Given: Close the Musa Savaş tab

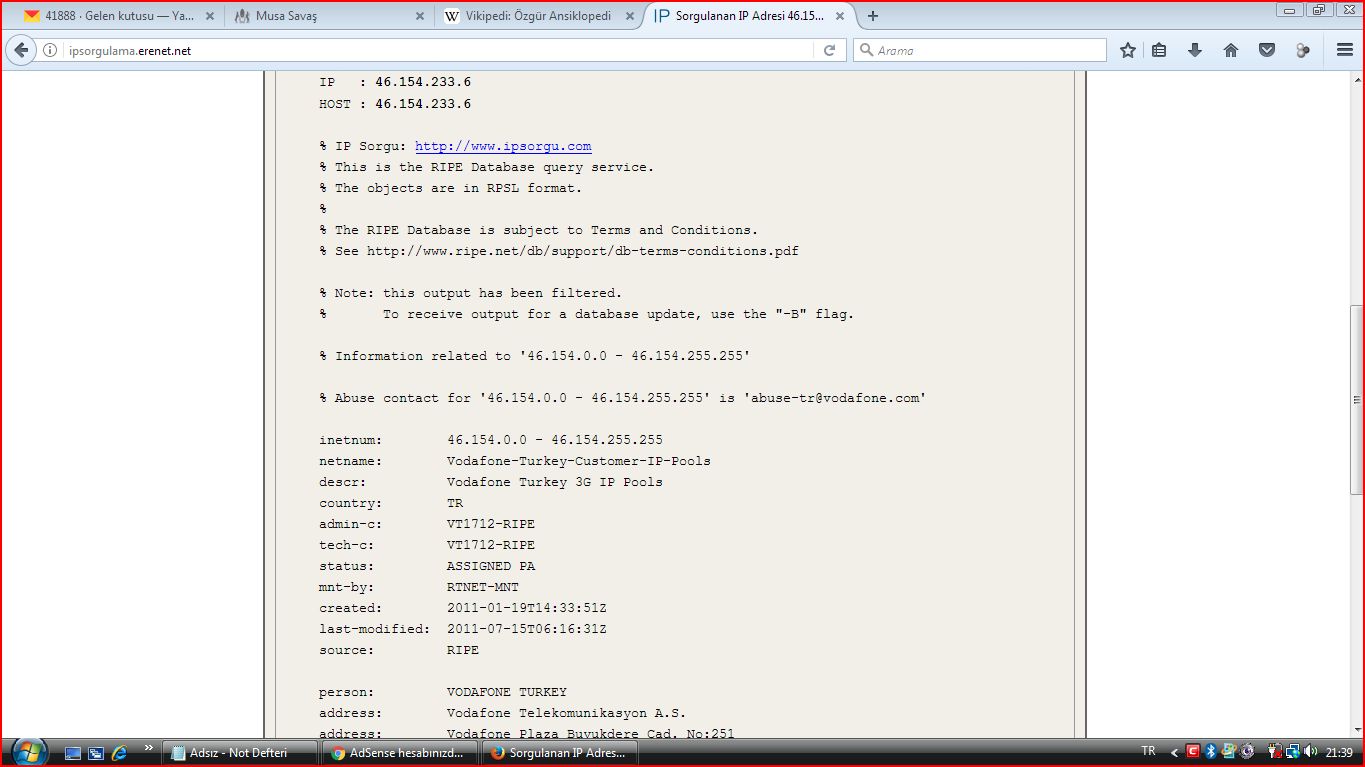Looking at the screenshot, I should [x=420, y=16].
